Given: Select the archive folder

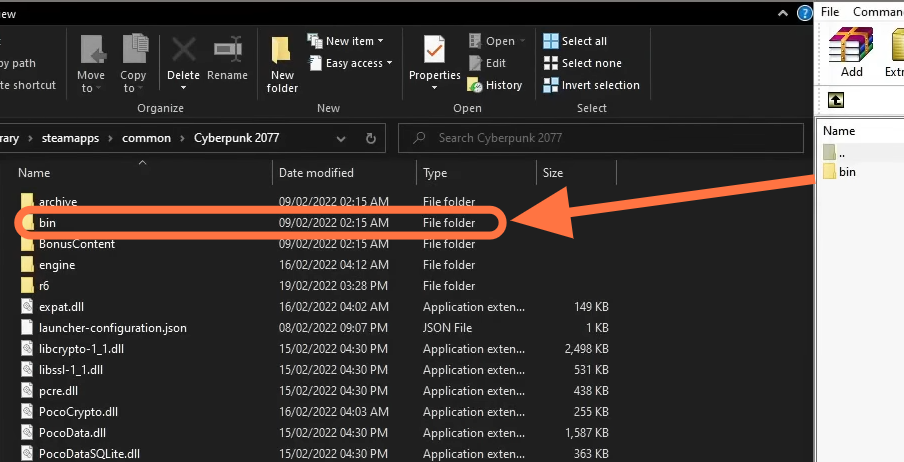Looking at the screenshot, I should tap(58, 201).
